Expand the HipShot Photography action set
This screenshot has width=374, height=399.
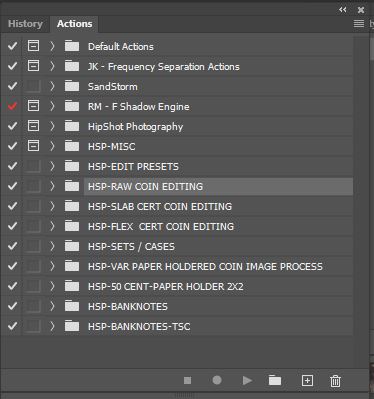(x=52, y=126)
